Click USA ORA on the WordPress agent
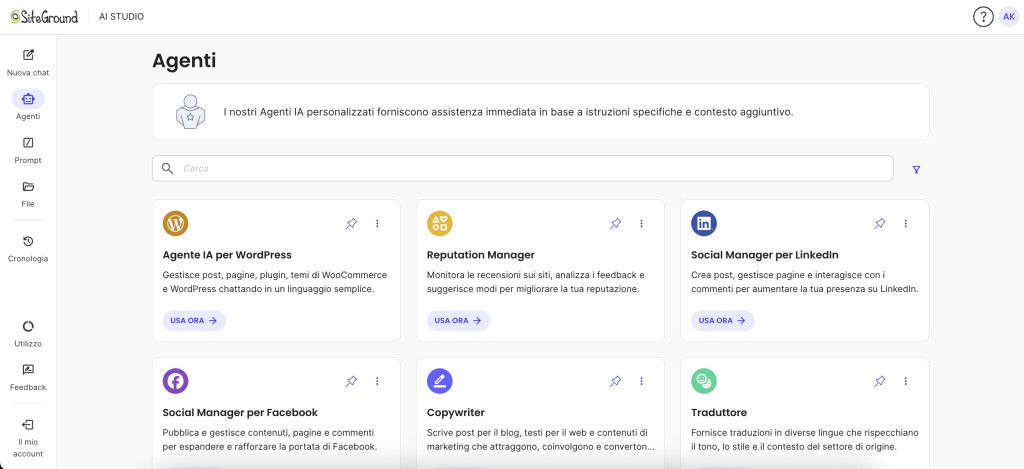1024x469 pixels. click(x=194, y=321)
